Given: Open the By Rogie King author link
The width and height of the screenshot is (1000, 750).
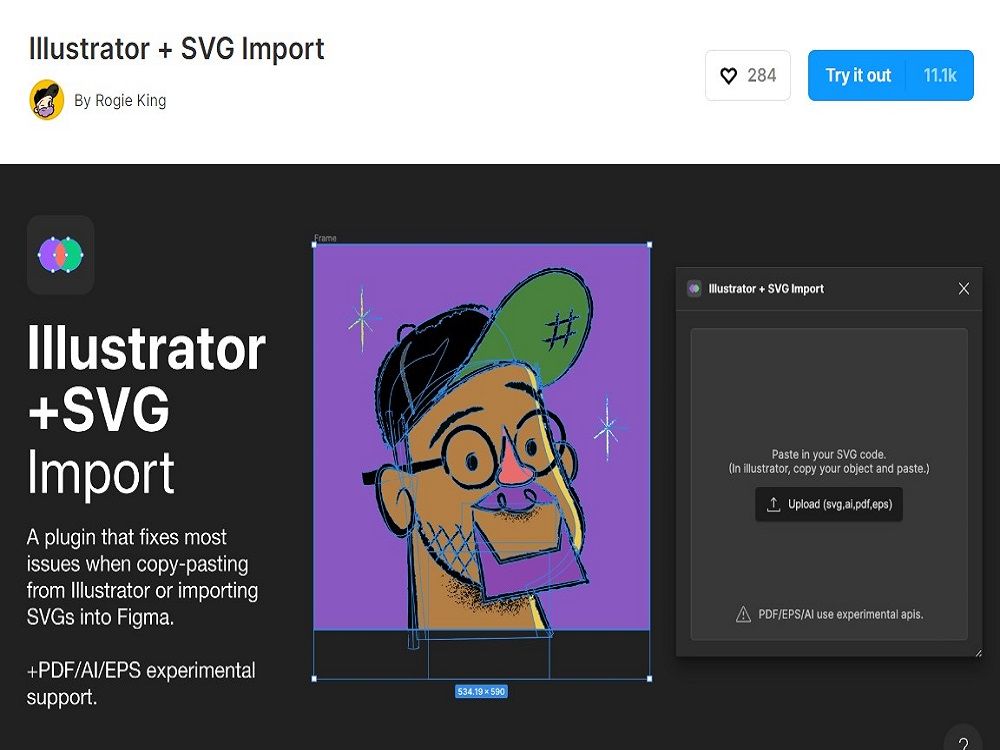Looking at the screenshot, I should point(120,100).
